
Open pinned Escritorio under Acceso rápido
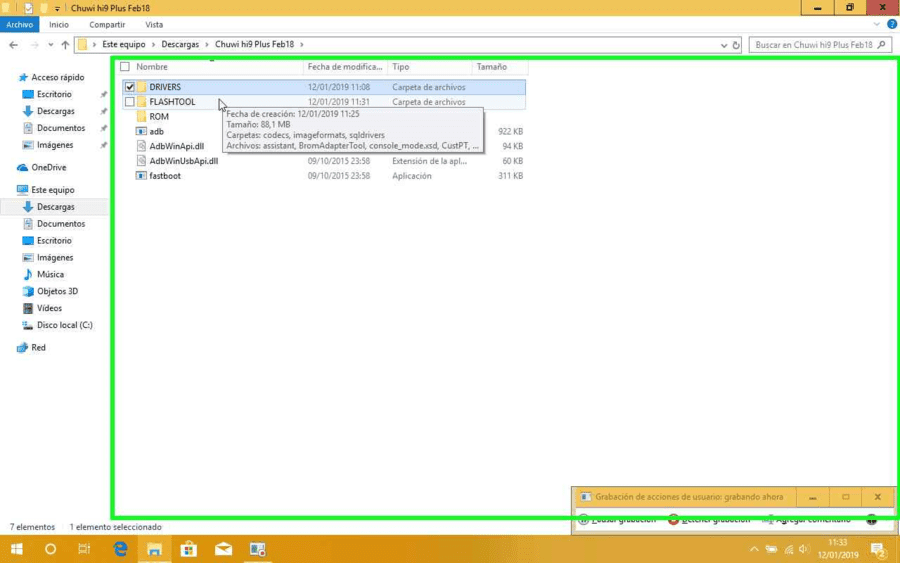(54, 94)
